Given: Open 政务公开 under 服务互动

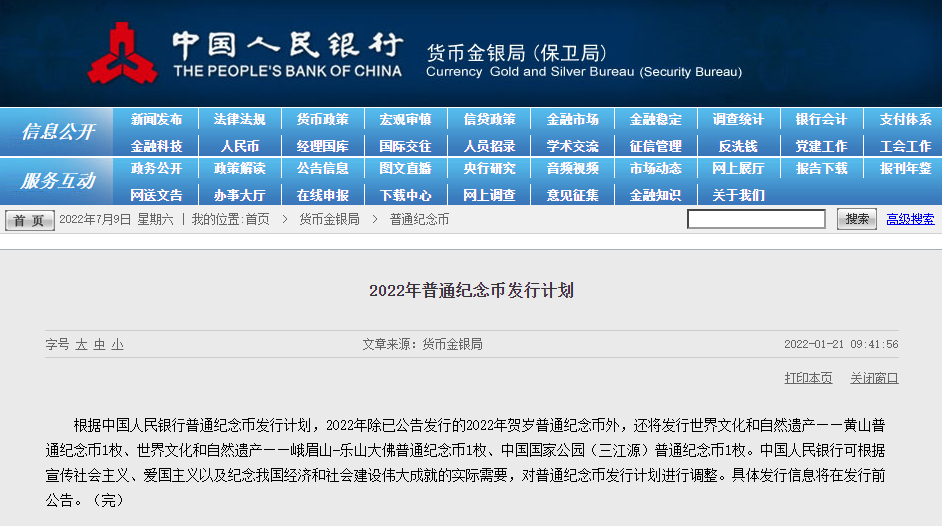Looking at the screenshot, I should click(156, 169).
